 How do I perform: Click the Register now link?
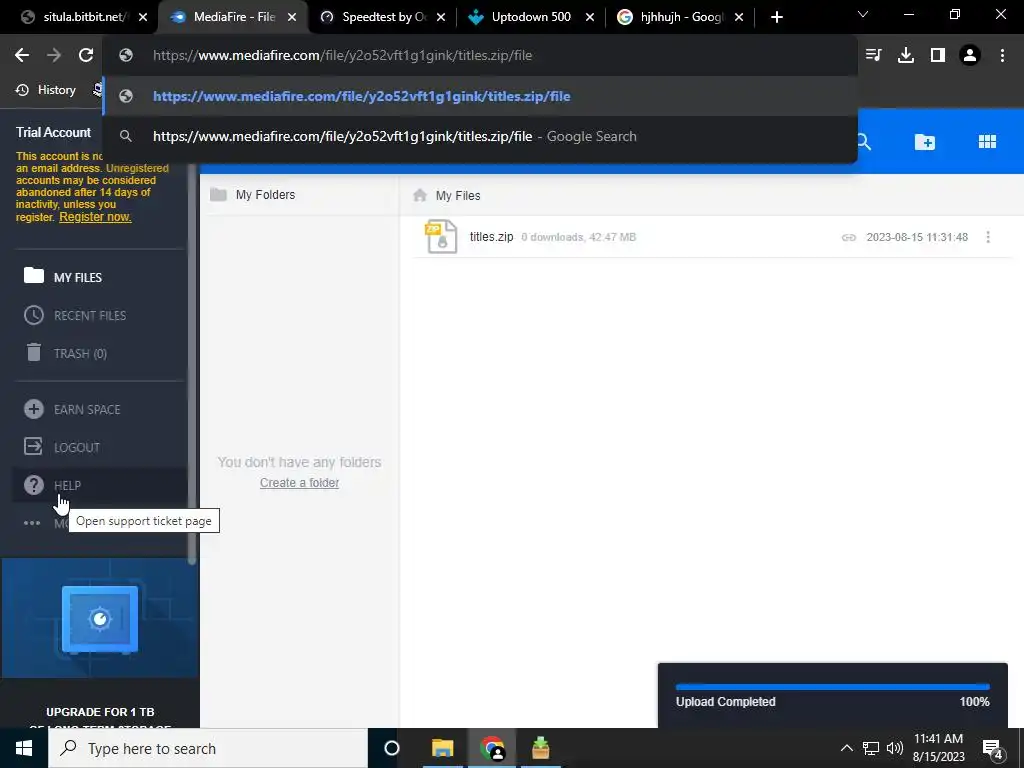95,217
